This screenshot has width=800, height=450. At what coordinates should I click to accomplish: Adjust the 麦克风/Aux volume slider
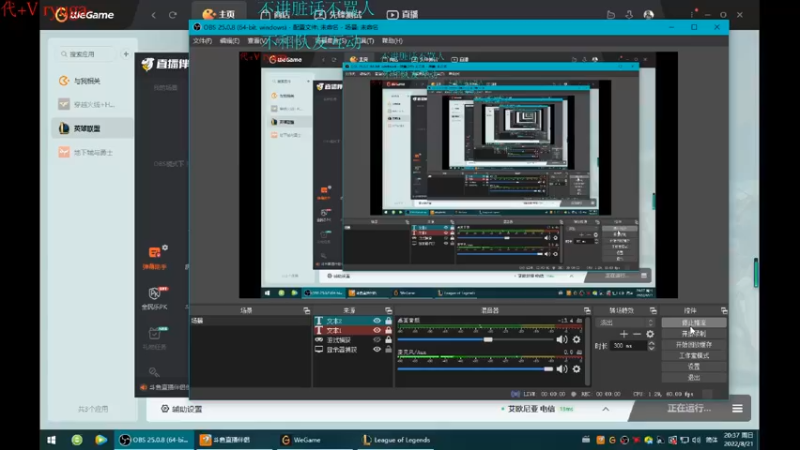click(475, 369)
